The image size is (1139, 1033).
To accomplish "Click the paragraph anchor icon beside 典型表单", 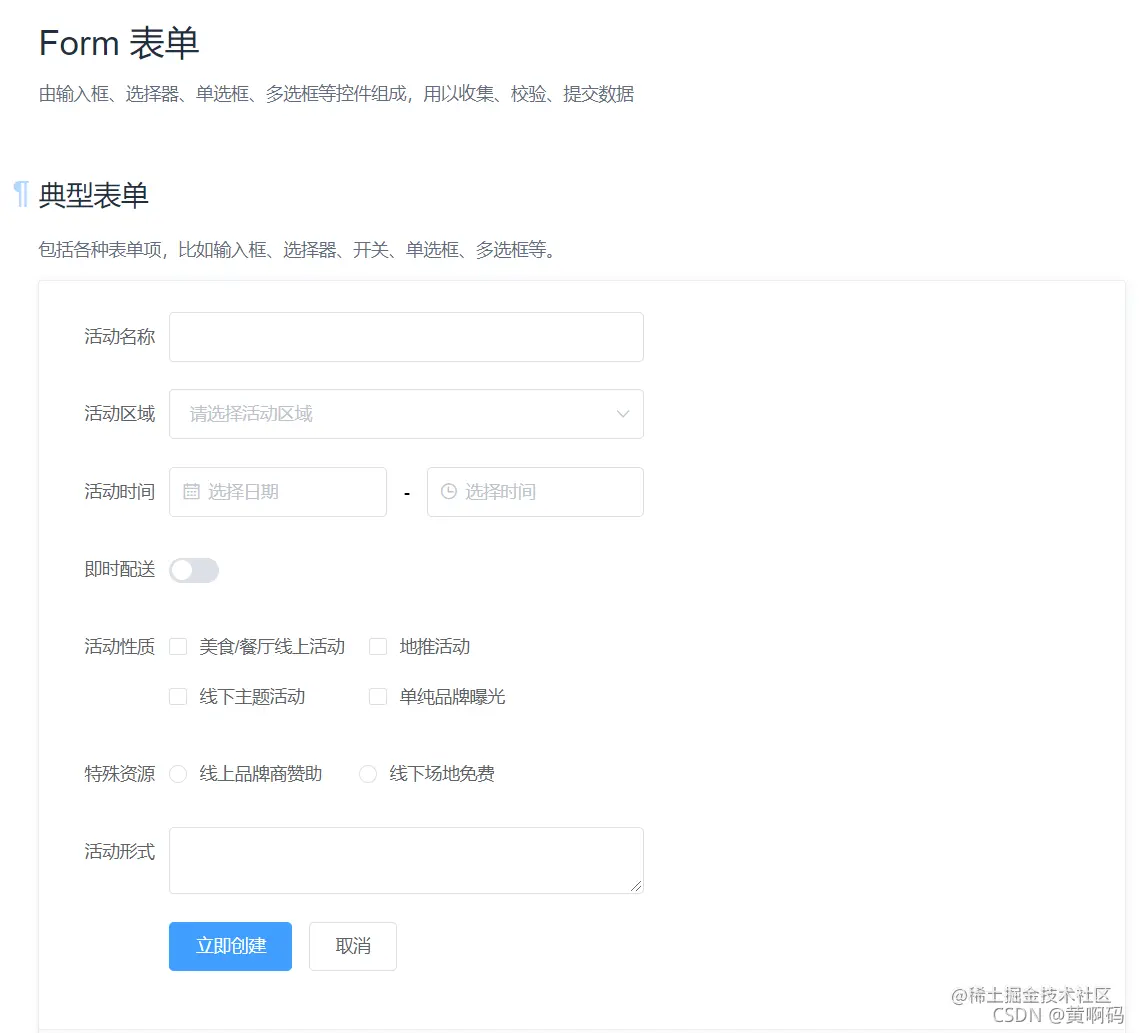I will 21,195.
